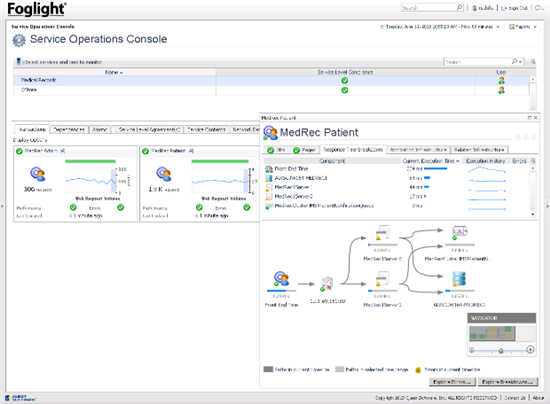
Task: Open the Hits tab in MedRec Patient
Action: (x=276, y=150)
